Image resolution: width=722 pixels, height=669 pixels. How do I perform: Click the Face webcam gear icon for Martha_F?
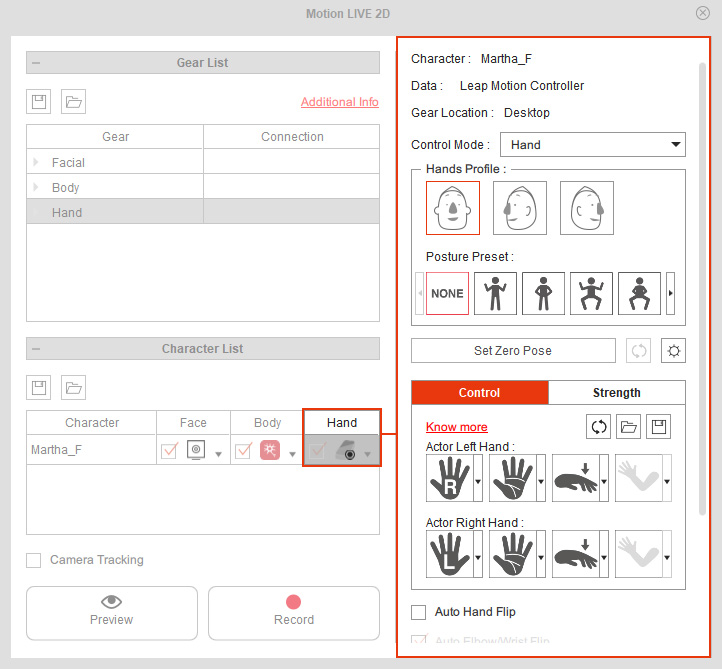(x=196, y=450)
